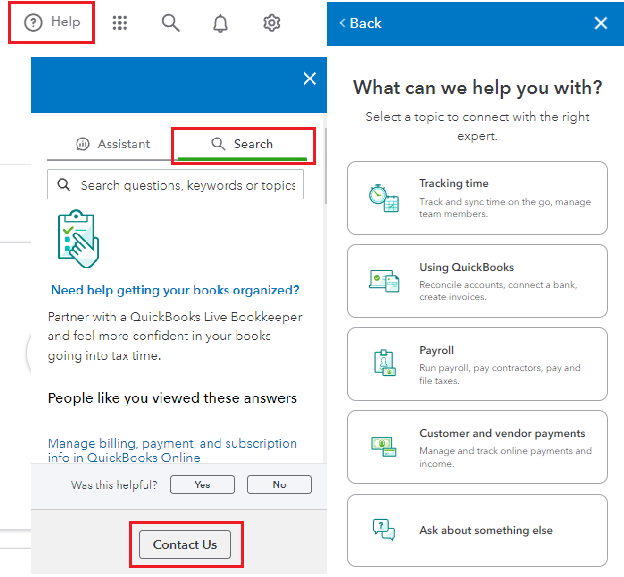Switch to the Assistant tab
Viewport: 624px width, 577px height.
click(x=113, y=144)
